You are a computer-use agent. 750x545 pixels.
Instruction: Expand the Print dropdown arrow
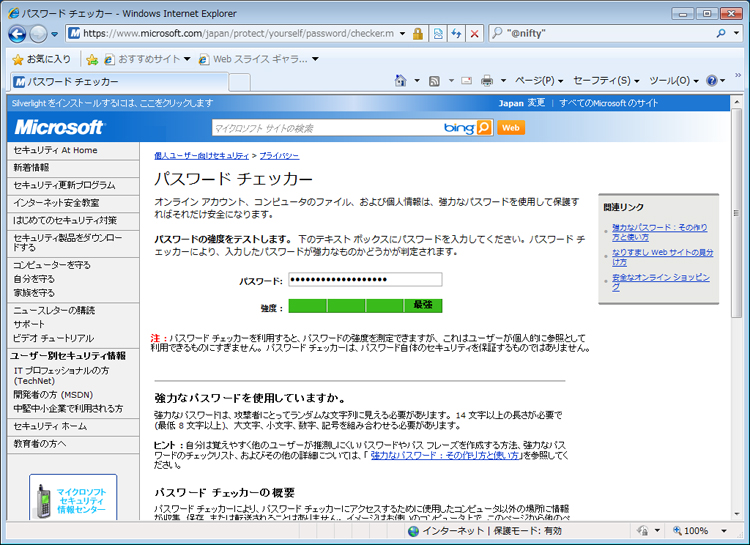[x=503, y=81]
